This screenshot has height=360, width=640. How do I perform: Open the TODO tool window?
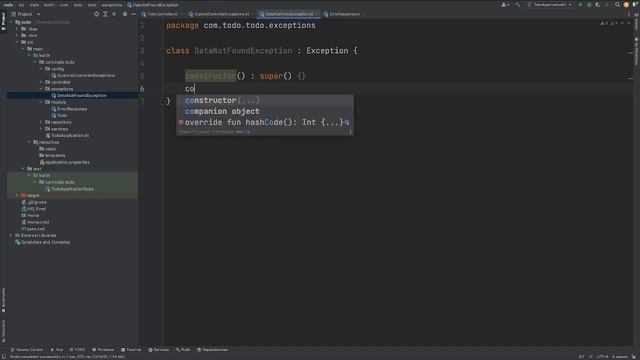click(x=77, y=350)
